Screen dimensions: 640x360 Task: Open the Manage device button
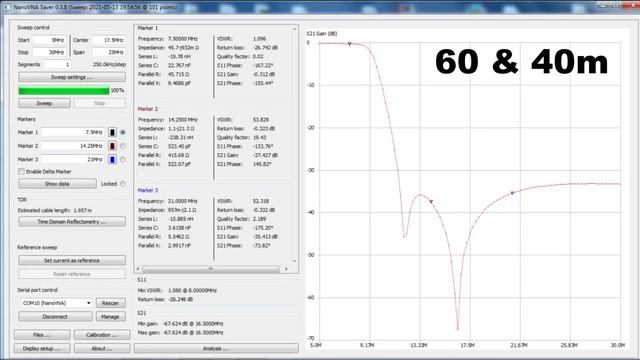(111, 317)
